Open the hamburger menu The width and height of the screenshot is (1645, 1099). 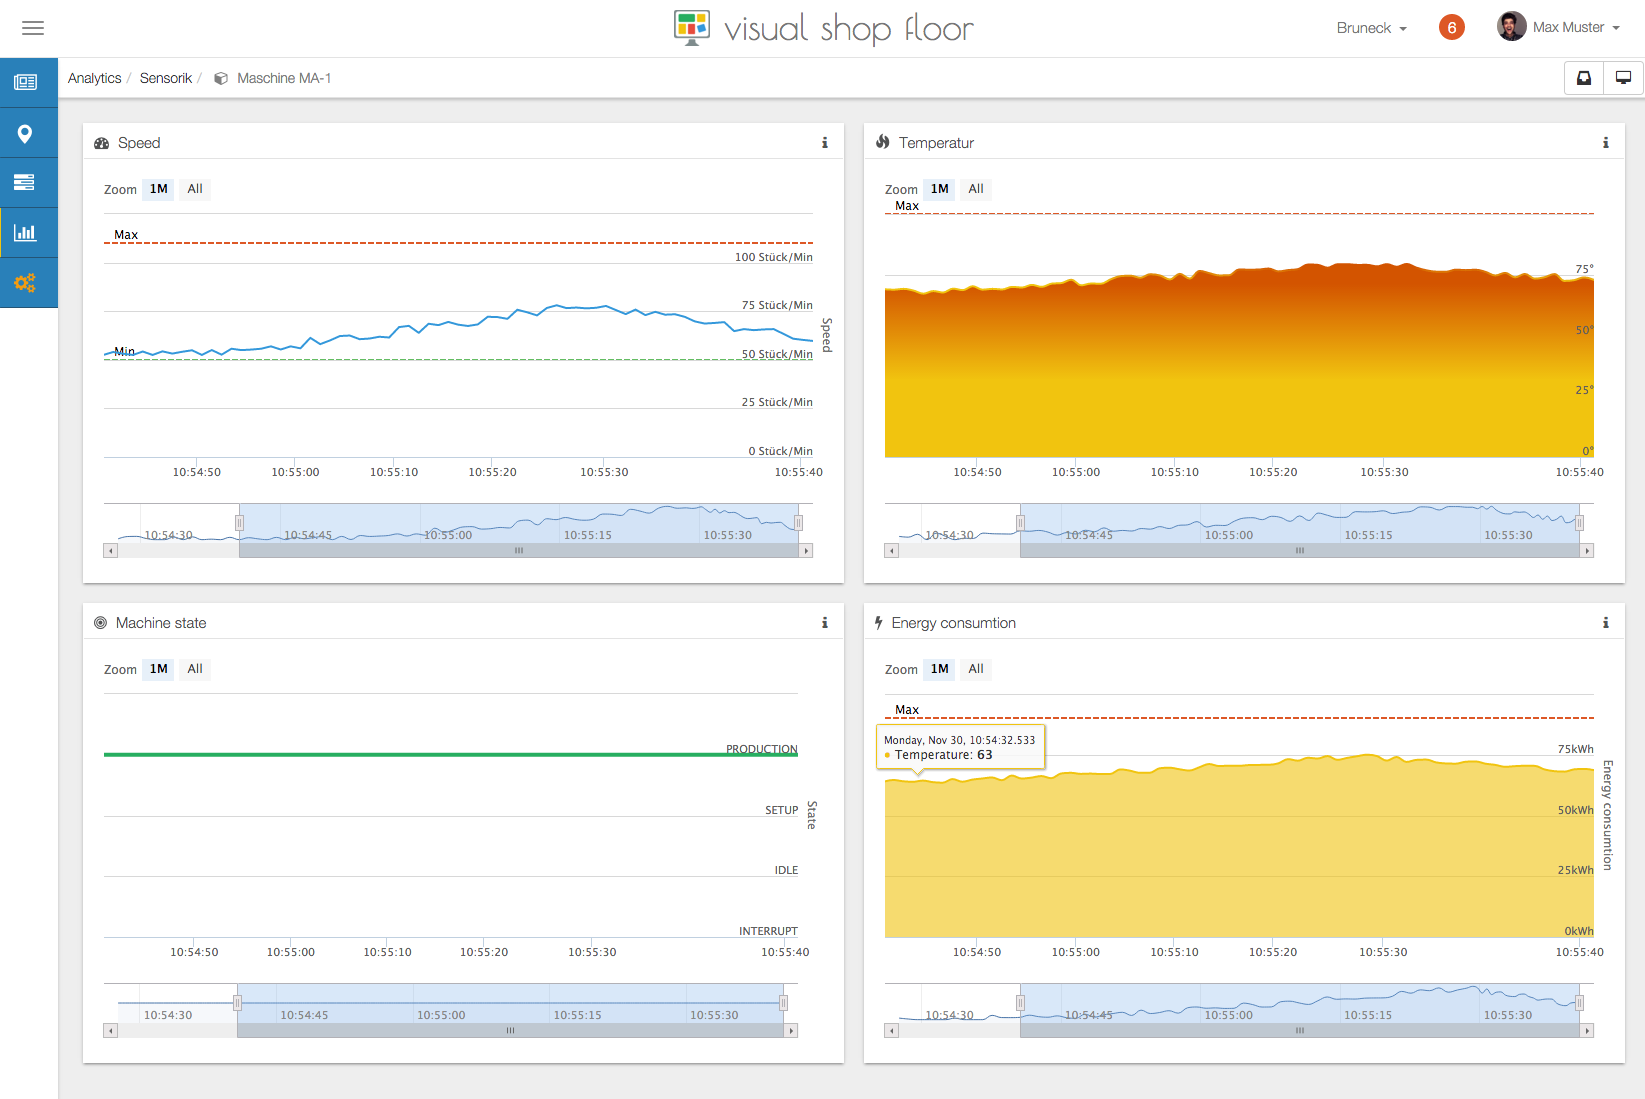pos(33,28)
